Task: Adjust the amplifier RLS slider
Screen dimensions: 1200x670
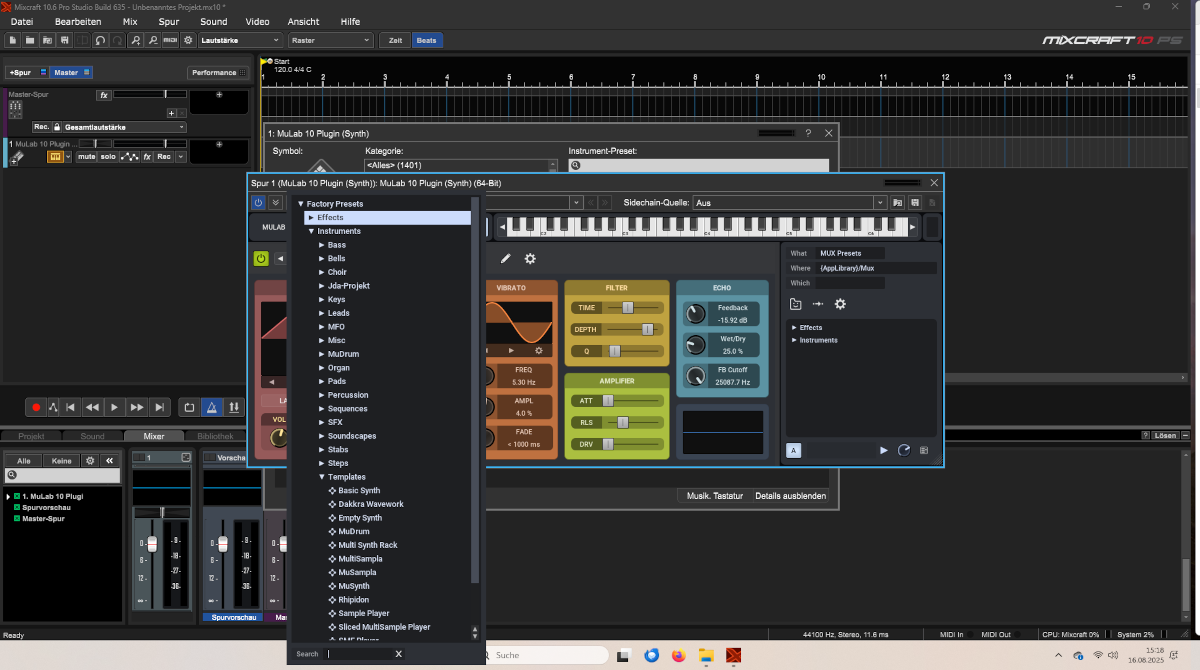Action: point(622,422)
